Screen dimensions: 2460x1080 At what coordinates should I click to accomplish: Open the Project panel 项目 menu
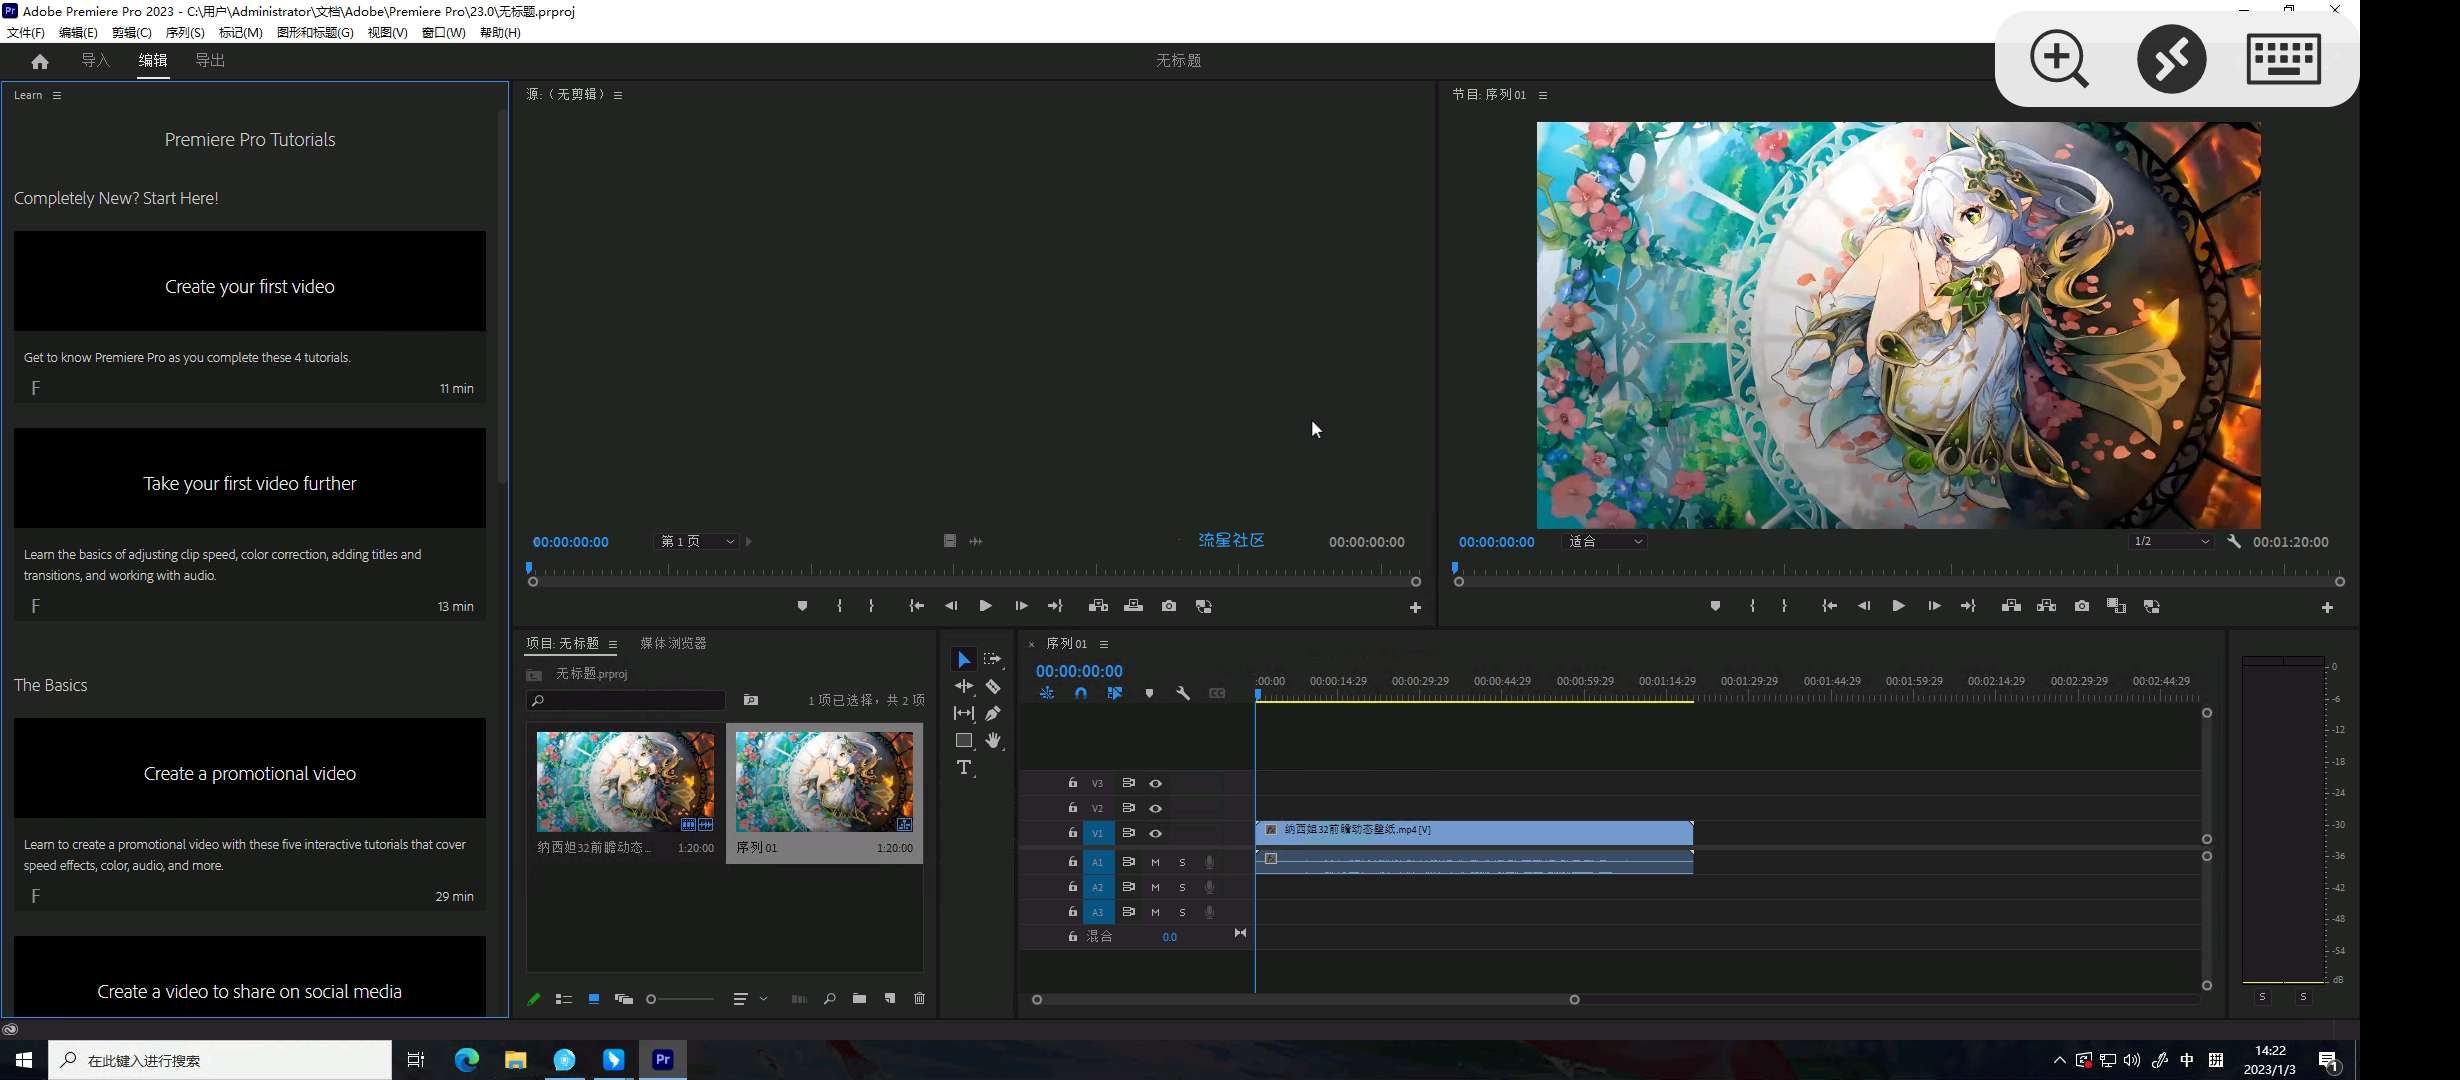613,644
